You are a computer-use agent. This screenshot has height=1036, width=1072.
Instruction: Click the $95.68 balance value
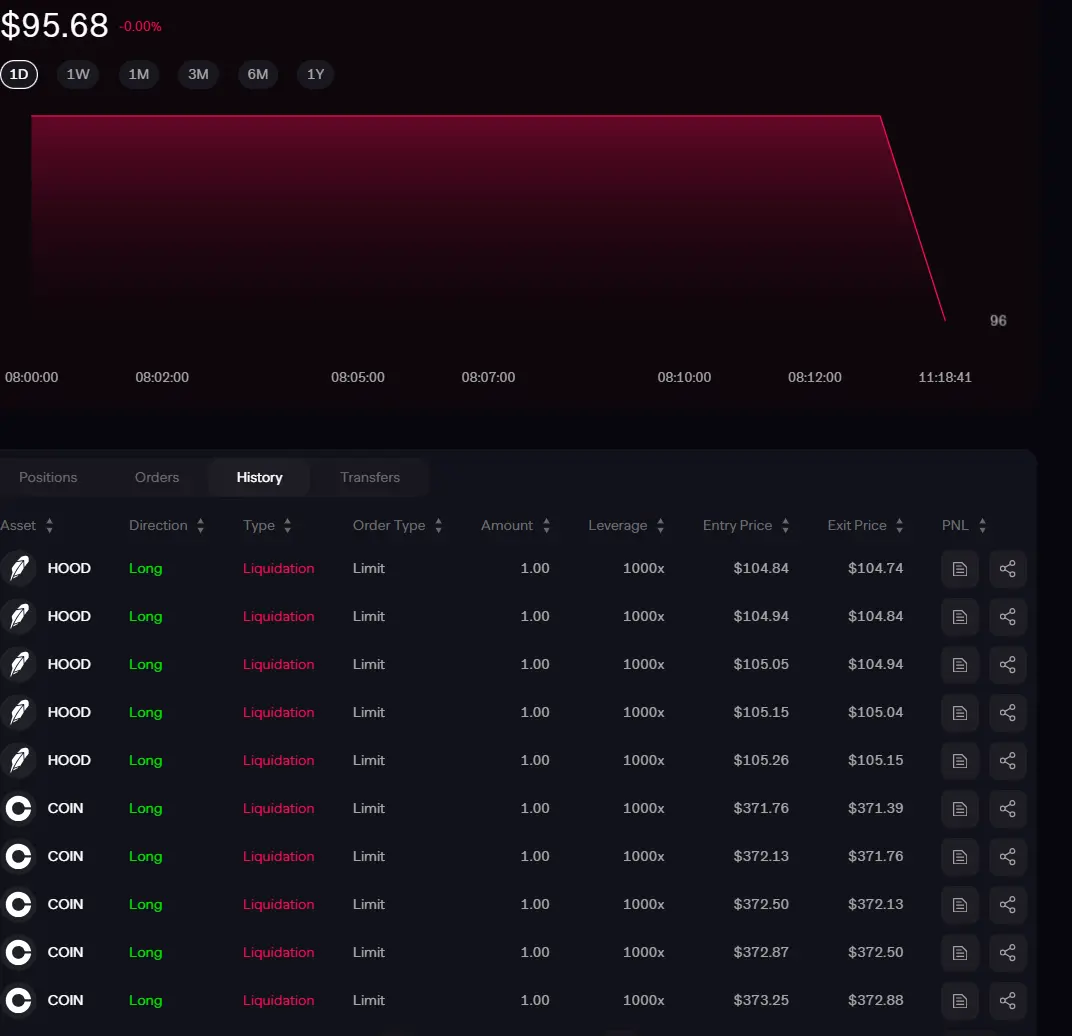pyautogui.click(x=55, y=26)
